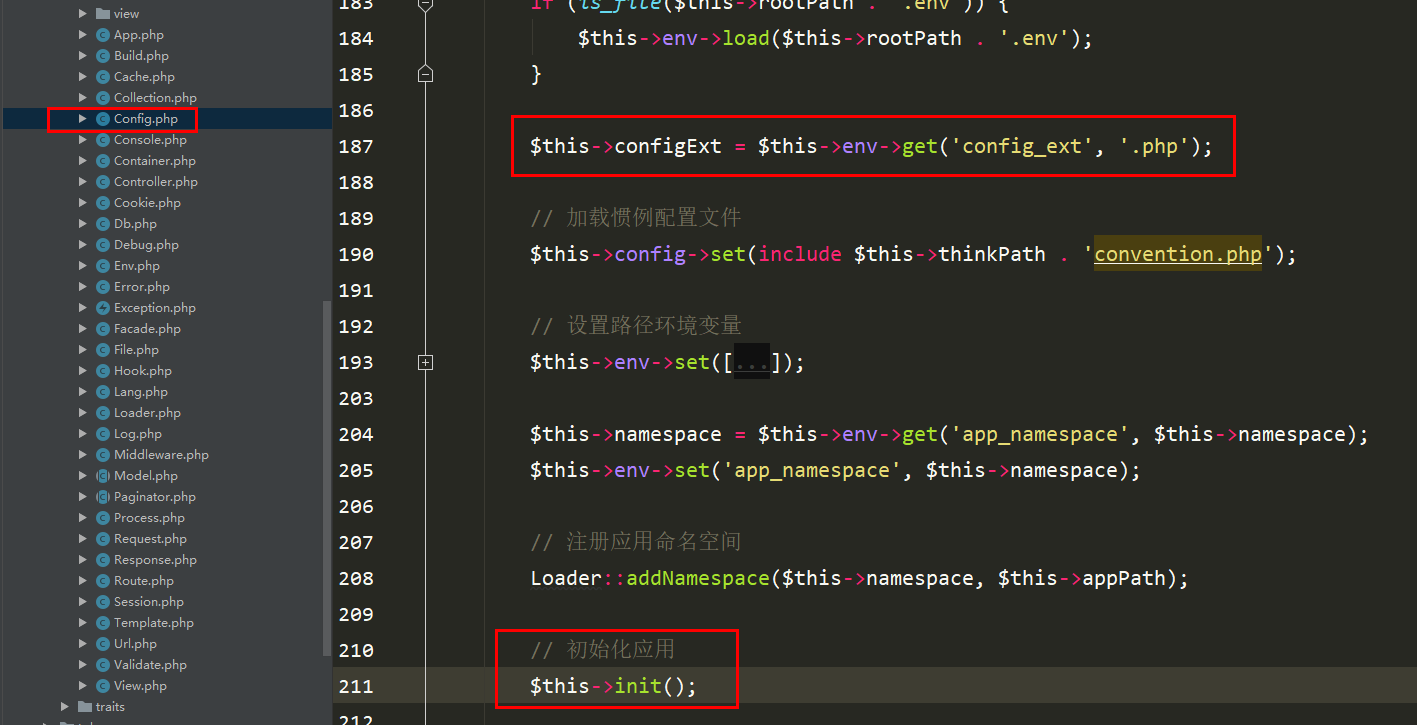This screenshot has height=725, width=1417.
Task: Click the folder icon of the traits directory
Action: (85, 707)
